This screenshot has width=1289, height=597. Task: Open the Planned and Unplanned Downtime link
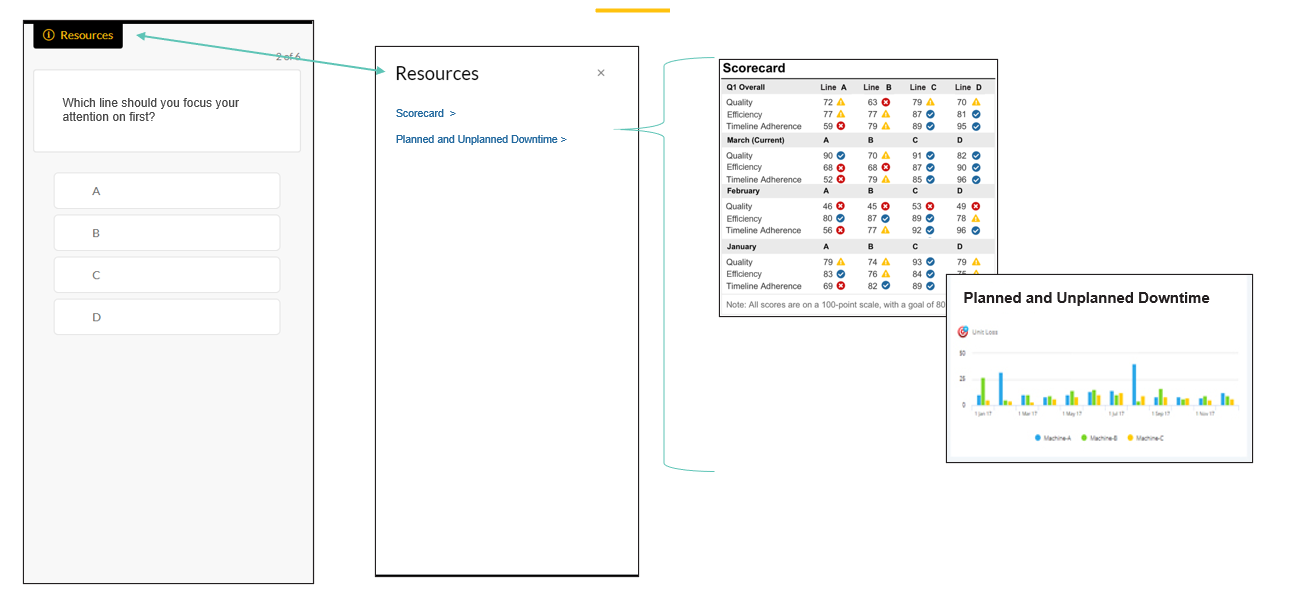click(480, 139)
